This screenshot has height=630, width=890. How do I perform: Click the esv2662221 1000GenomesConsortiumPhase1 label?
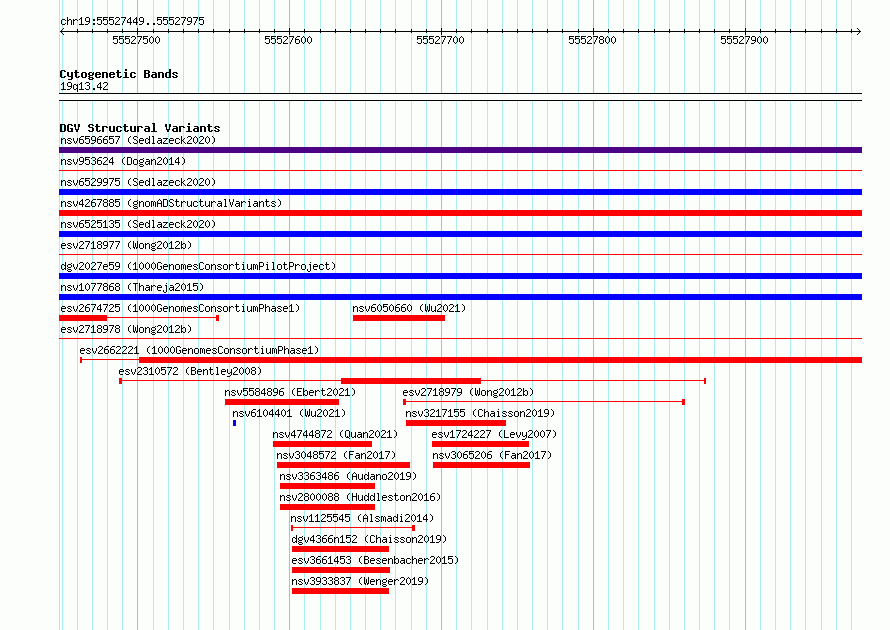[x=199, y=350]
